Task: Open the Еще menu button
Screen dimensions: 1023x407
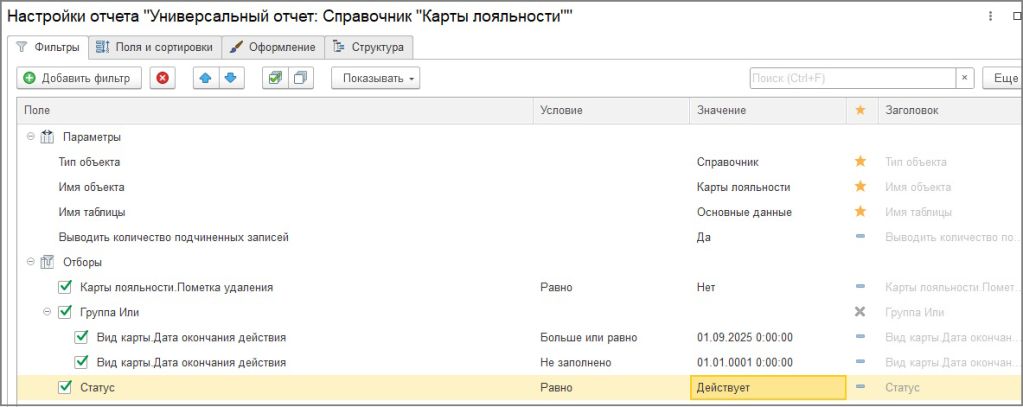Action: pyautogui.click(x=1002, y=78)
